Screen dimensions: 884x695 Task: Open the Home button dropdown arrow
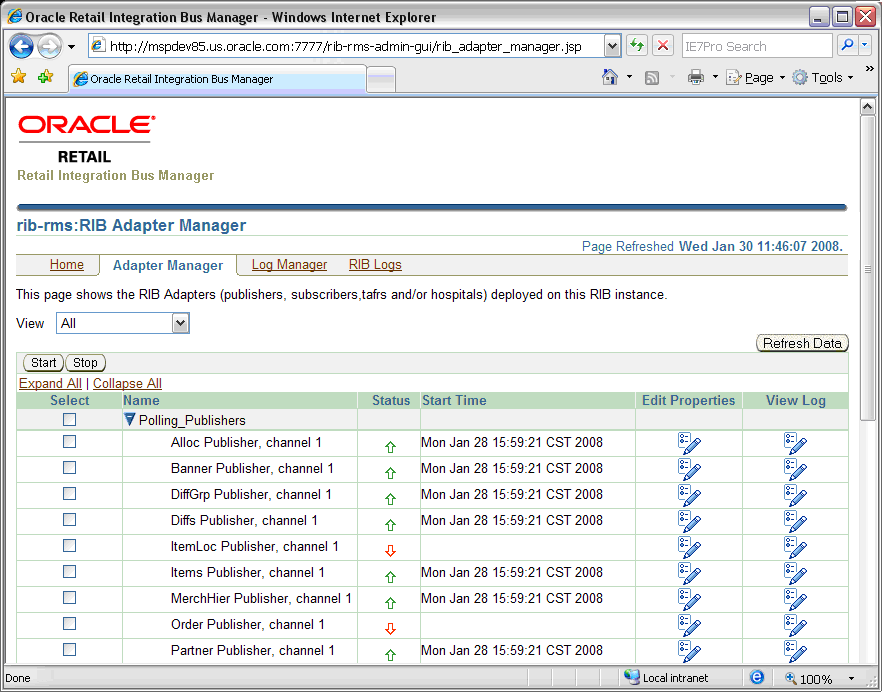tap(629, 77)
